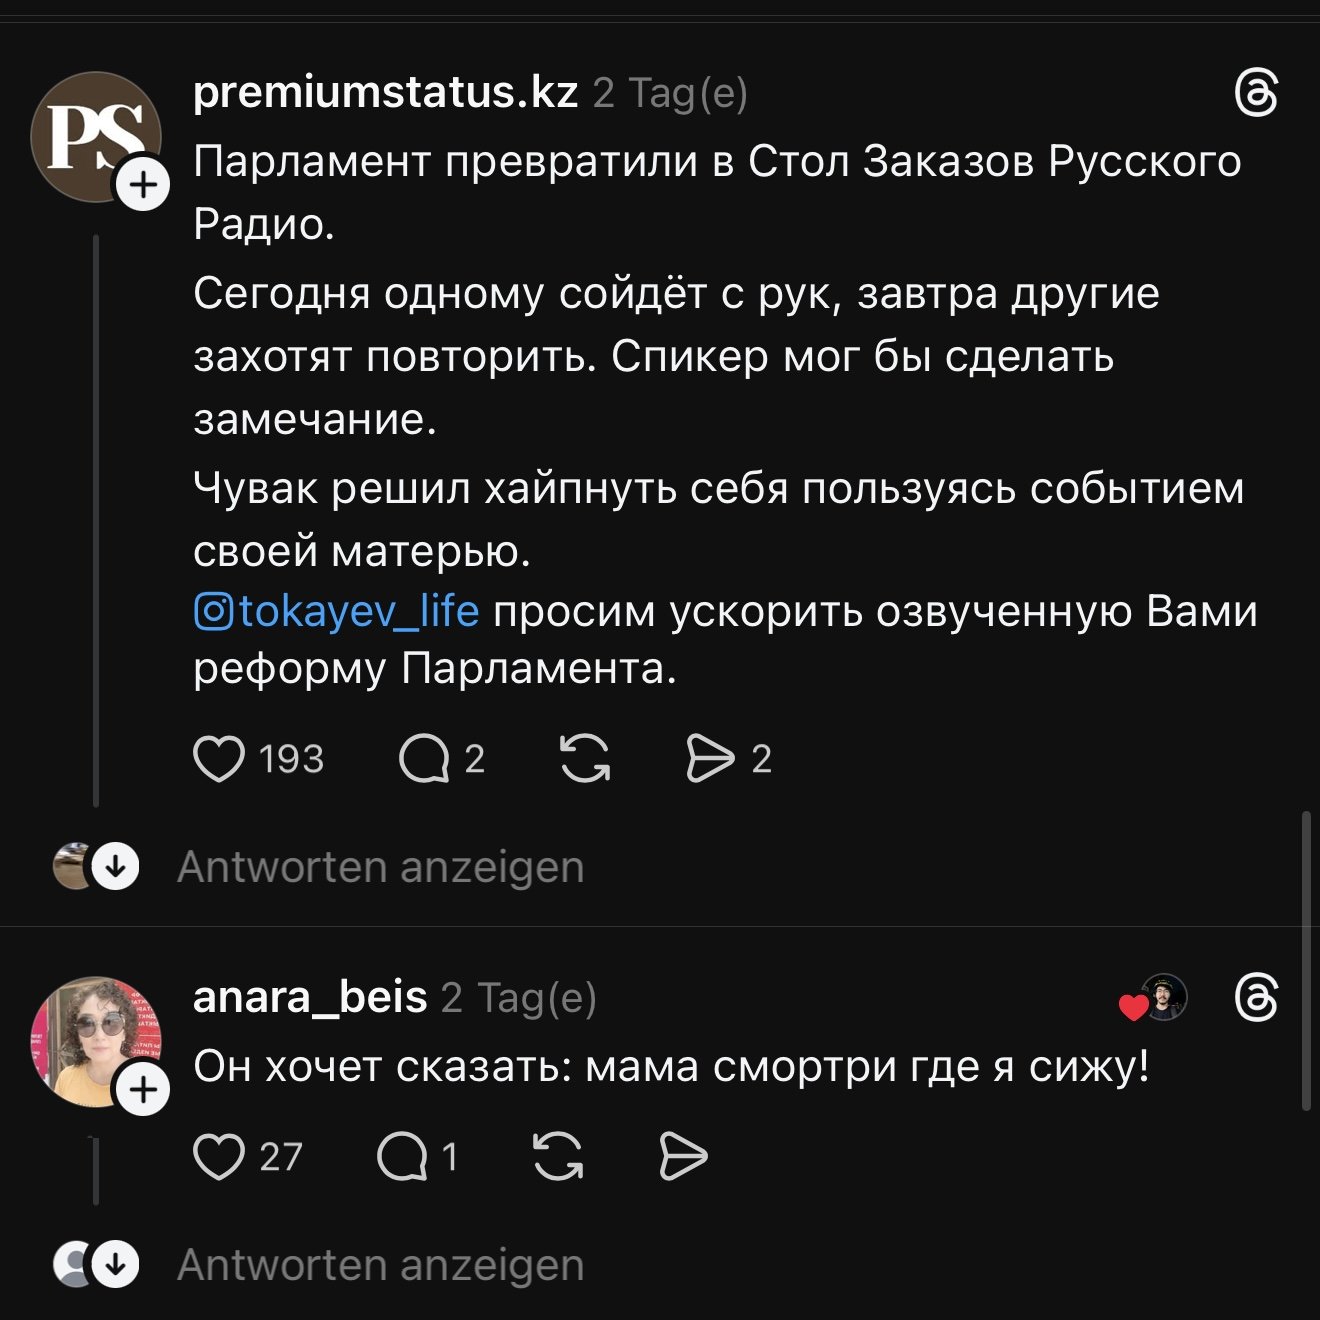
Task: Show first thread's replies via arrow icon
Action: pos(116,867)
